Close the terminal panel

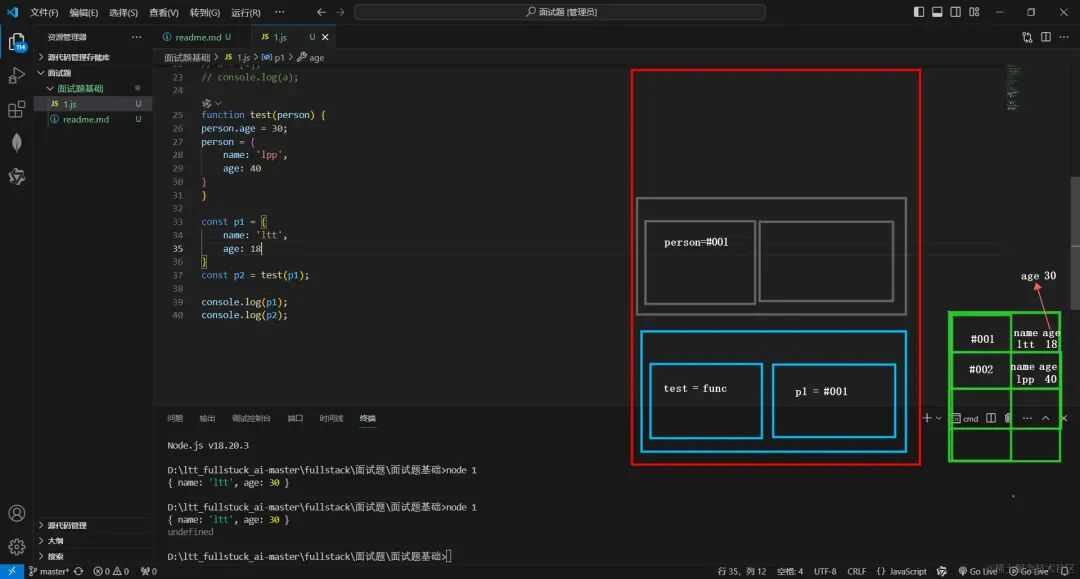1064,418
